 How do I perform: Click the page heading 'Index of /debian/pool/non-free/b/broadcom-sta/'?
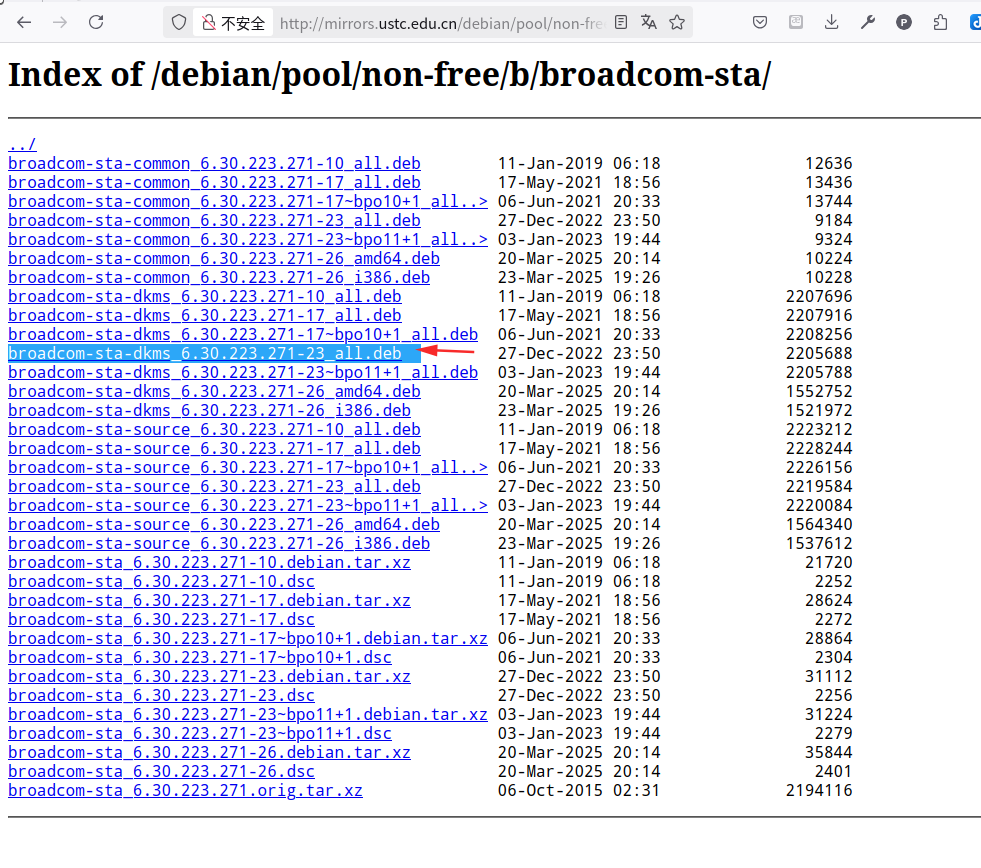pyautogui.click(x=390, y=74)
